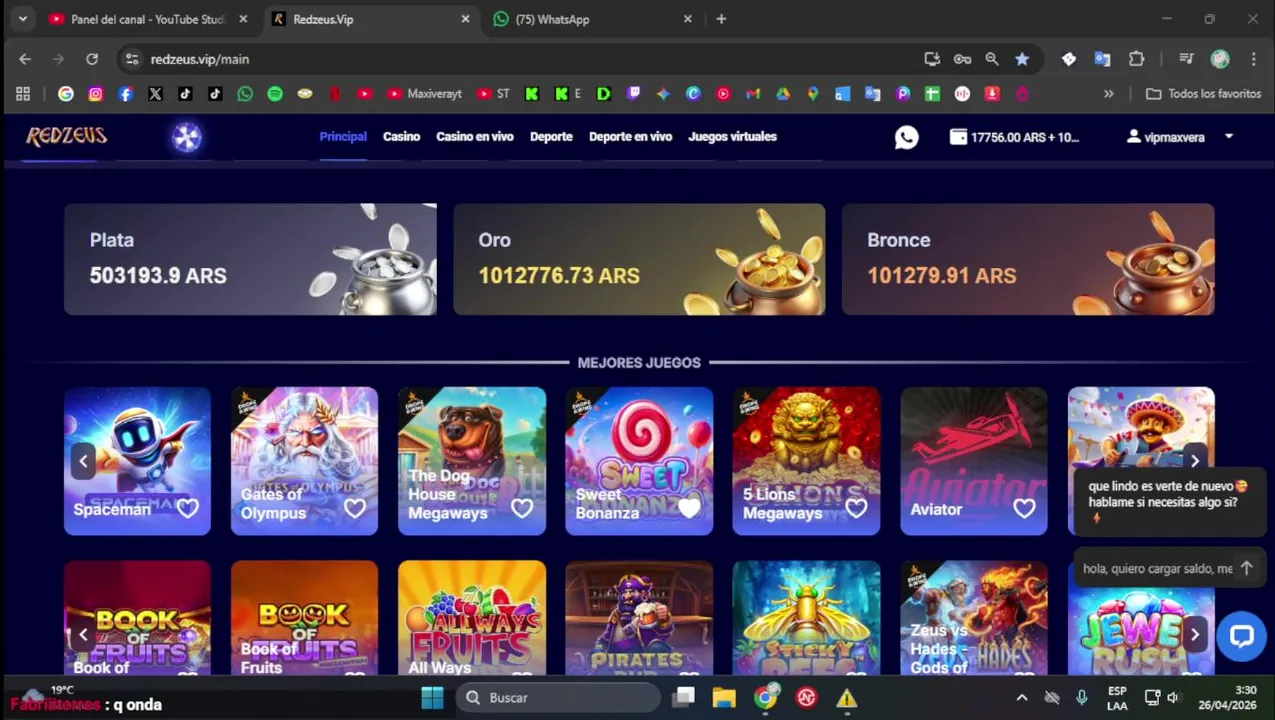1275x720 pixels.
Task: Open File Explorer from the taskbar
Action: pyautogui.click(x=724, y=698)
